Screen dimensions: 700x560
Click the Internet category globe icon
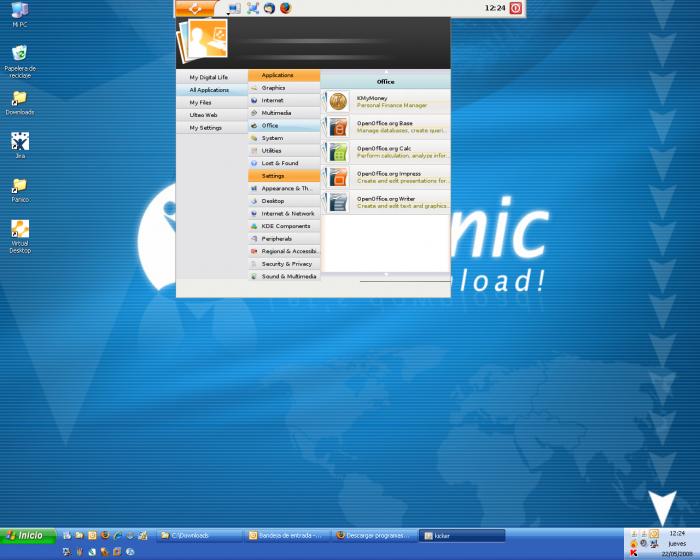click(254, 100)
